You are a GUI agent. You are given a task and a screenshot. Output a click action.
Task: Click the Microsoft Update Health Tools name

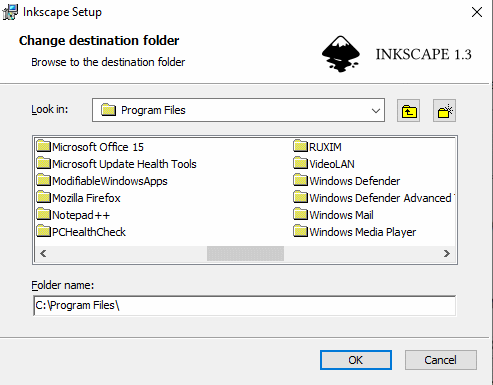[124, 164]
